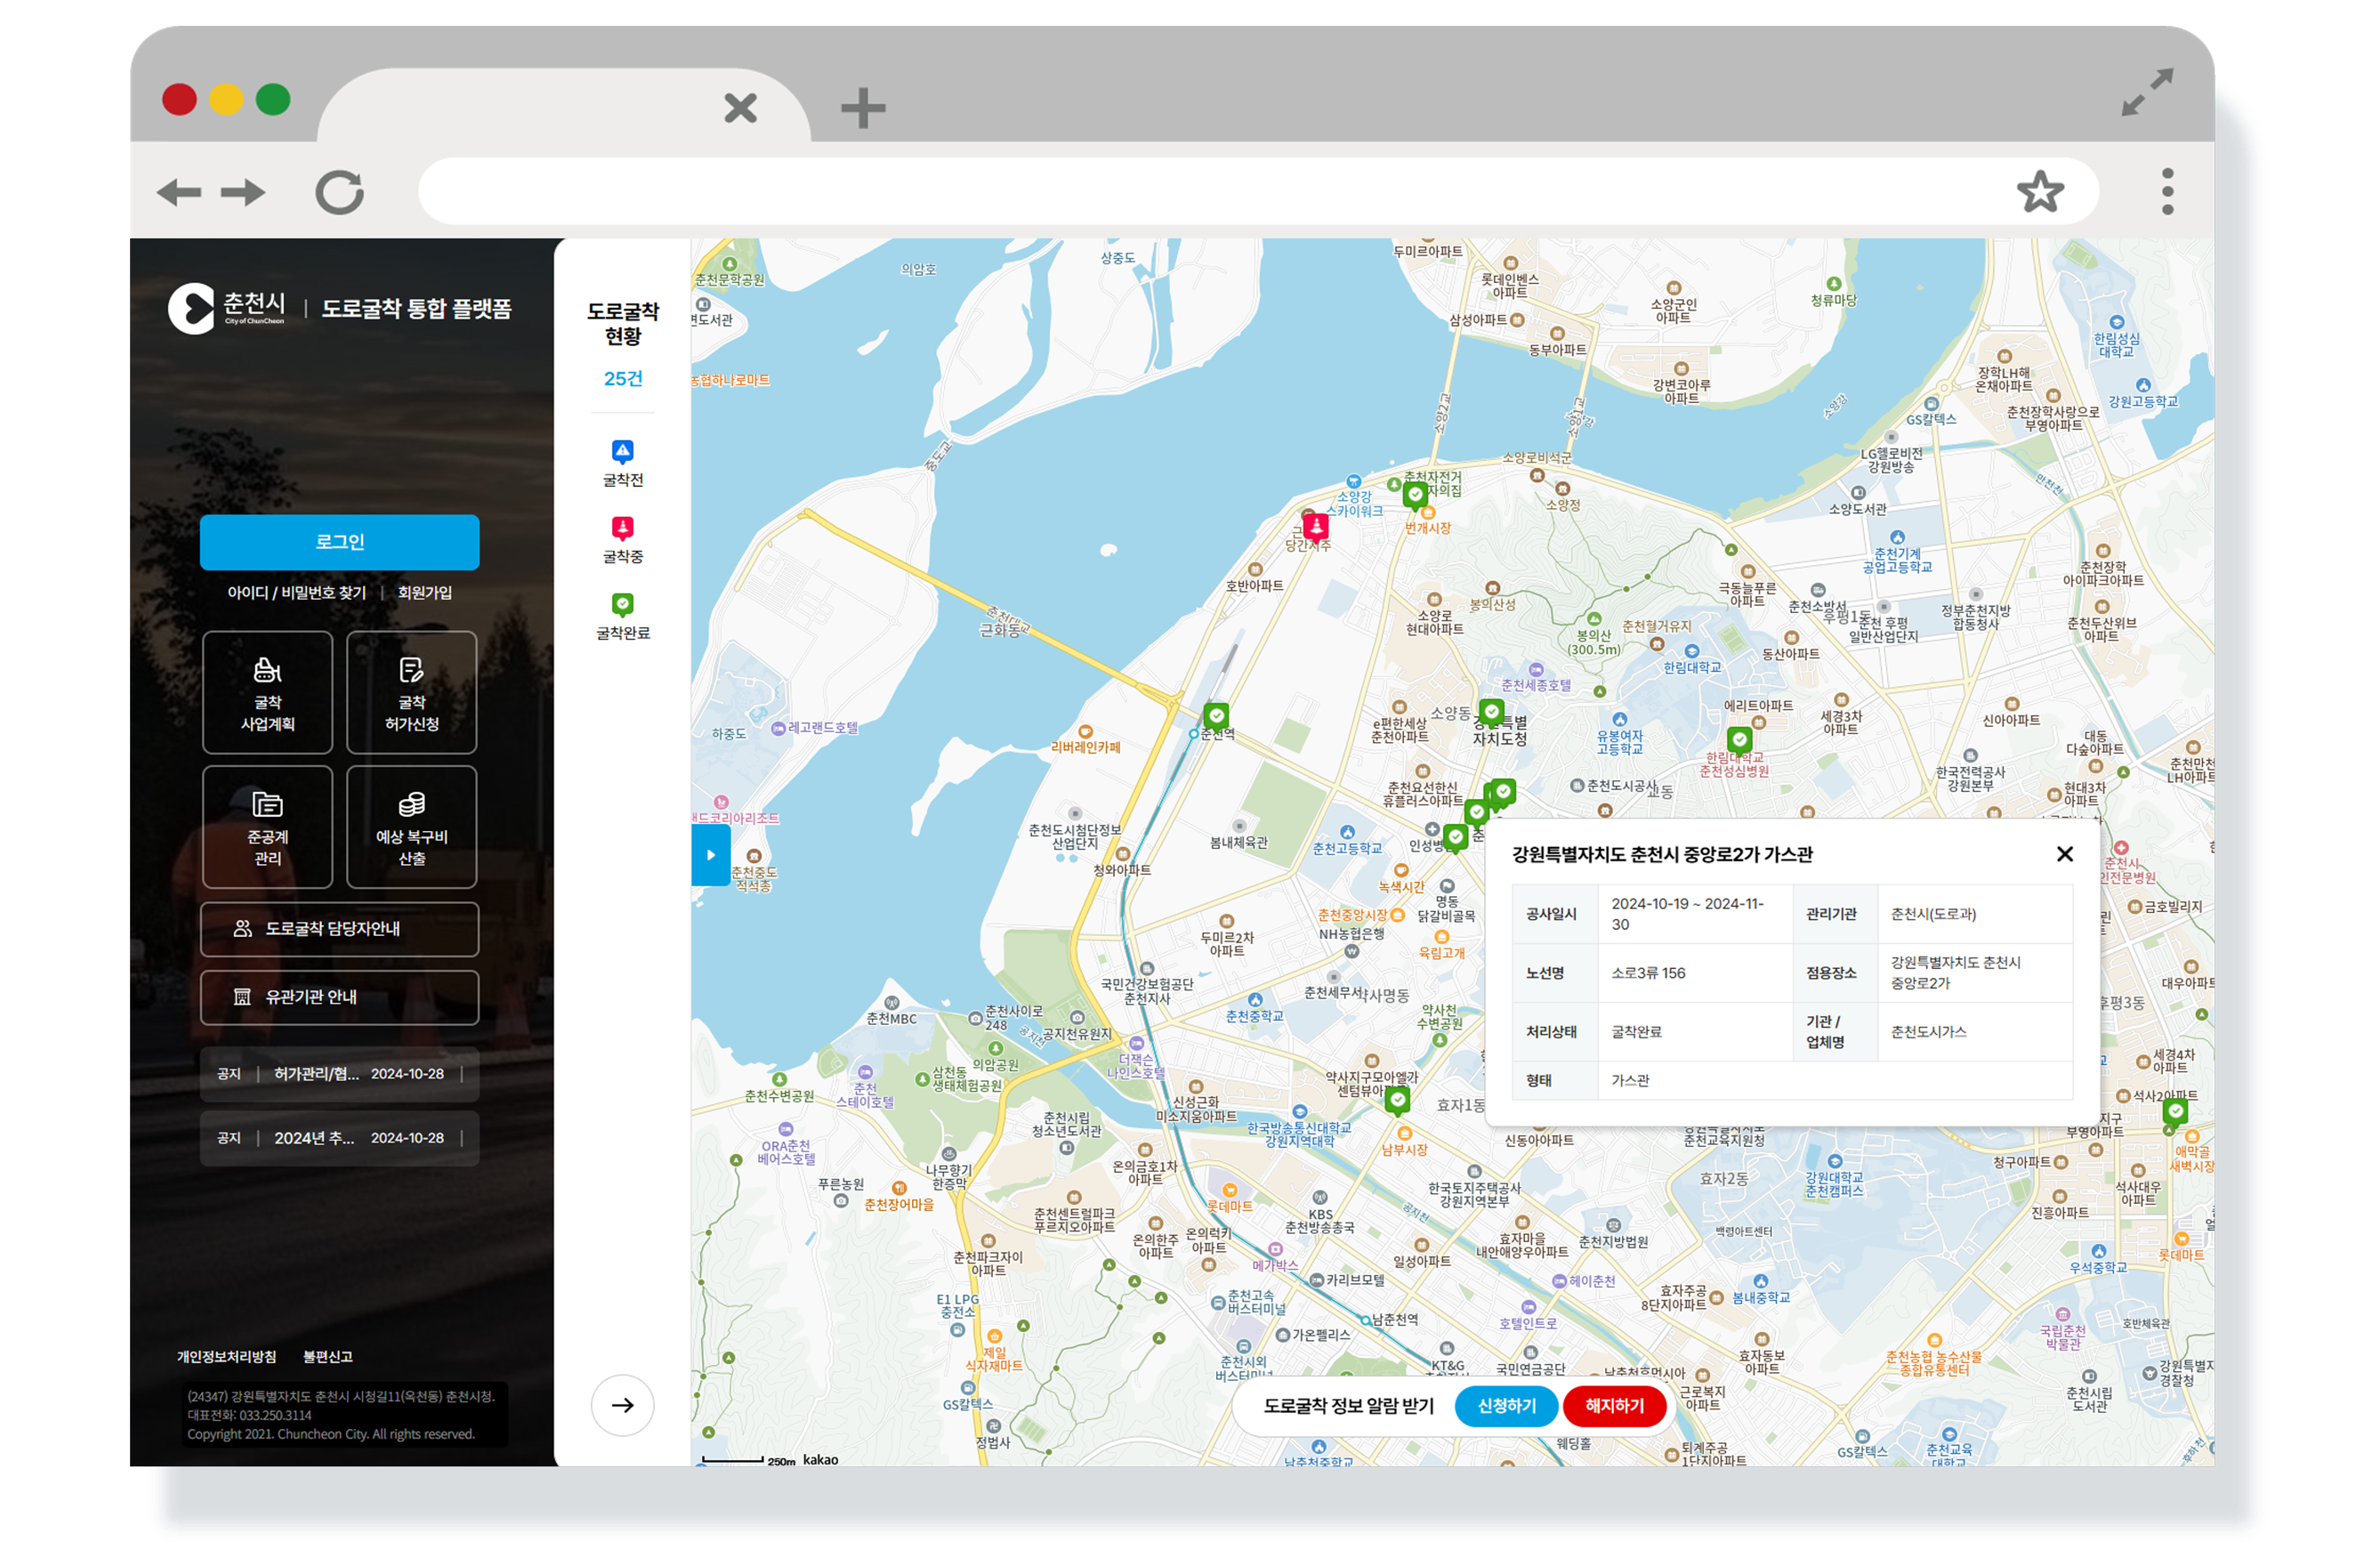Open 굴착 사업계획 menu tile
Viewport: 2380px width, 1550px height.
267,692
